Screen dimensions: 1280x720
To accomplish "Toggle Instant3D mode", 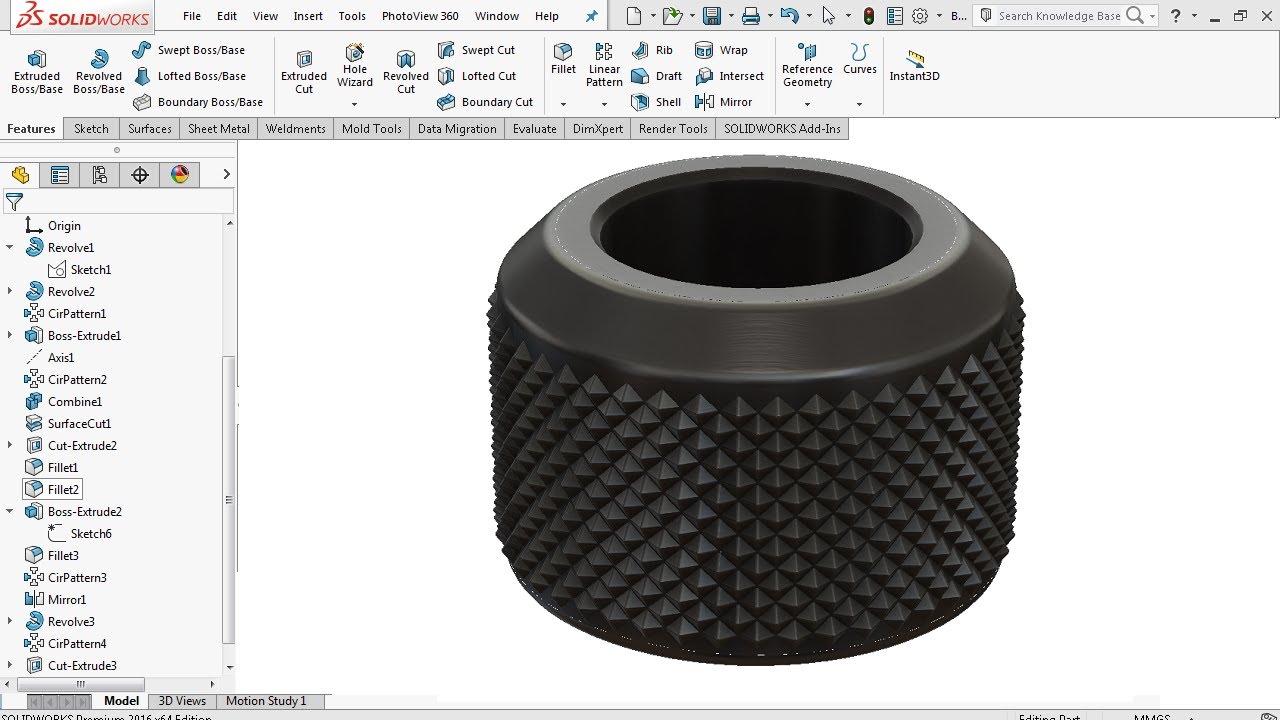I will coord(915,65).
